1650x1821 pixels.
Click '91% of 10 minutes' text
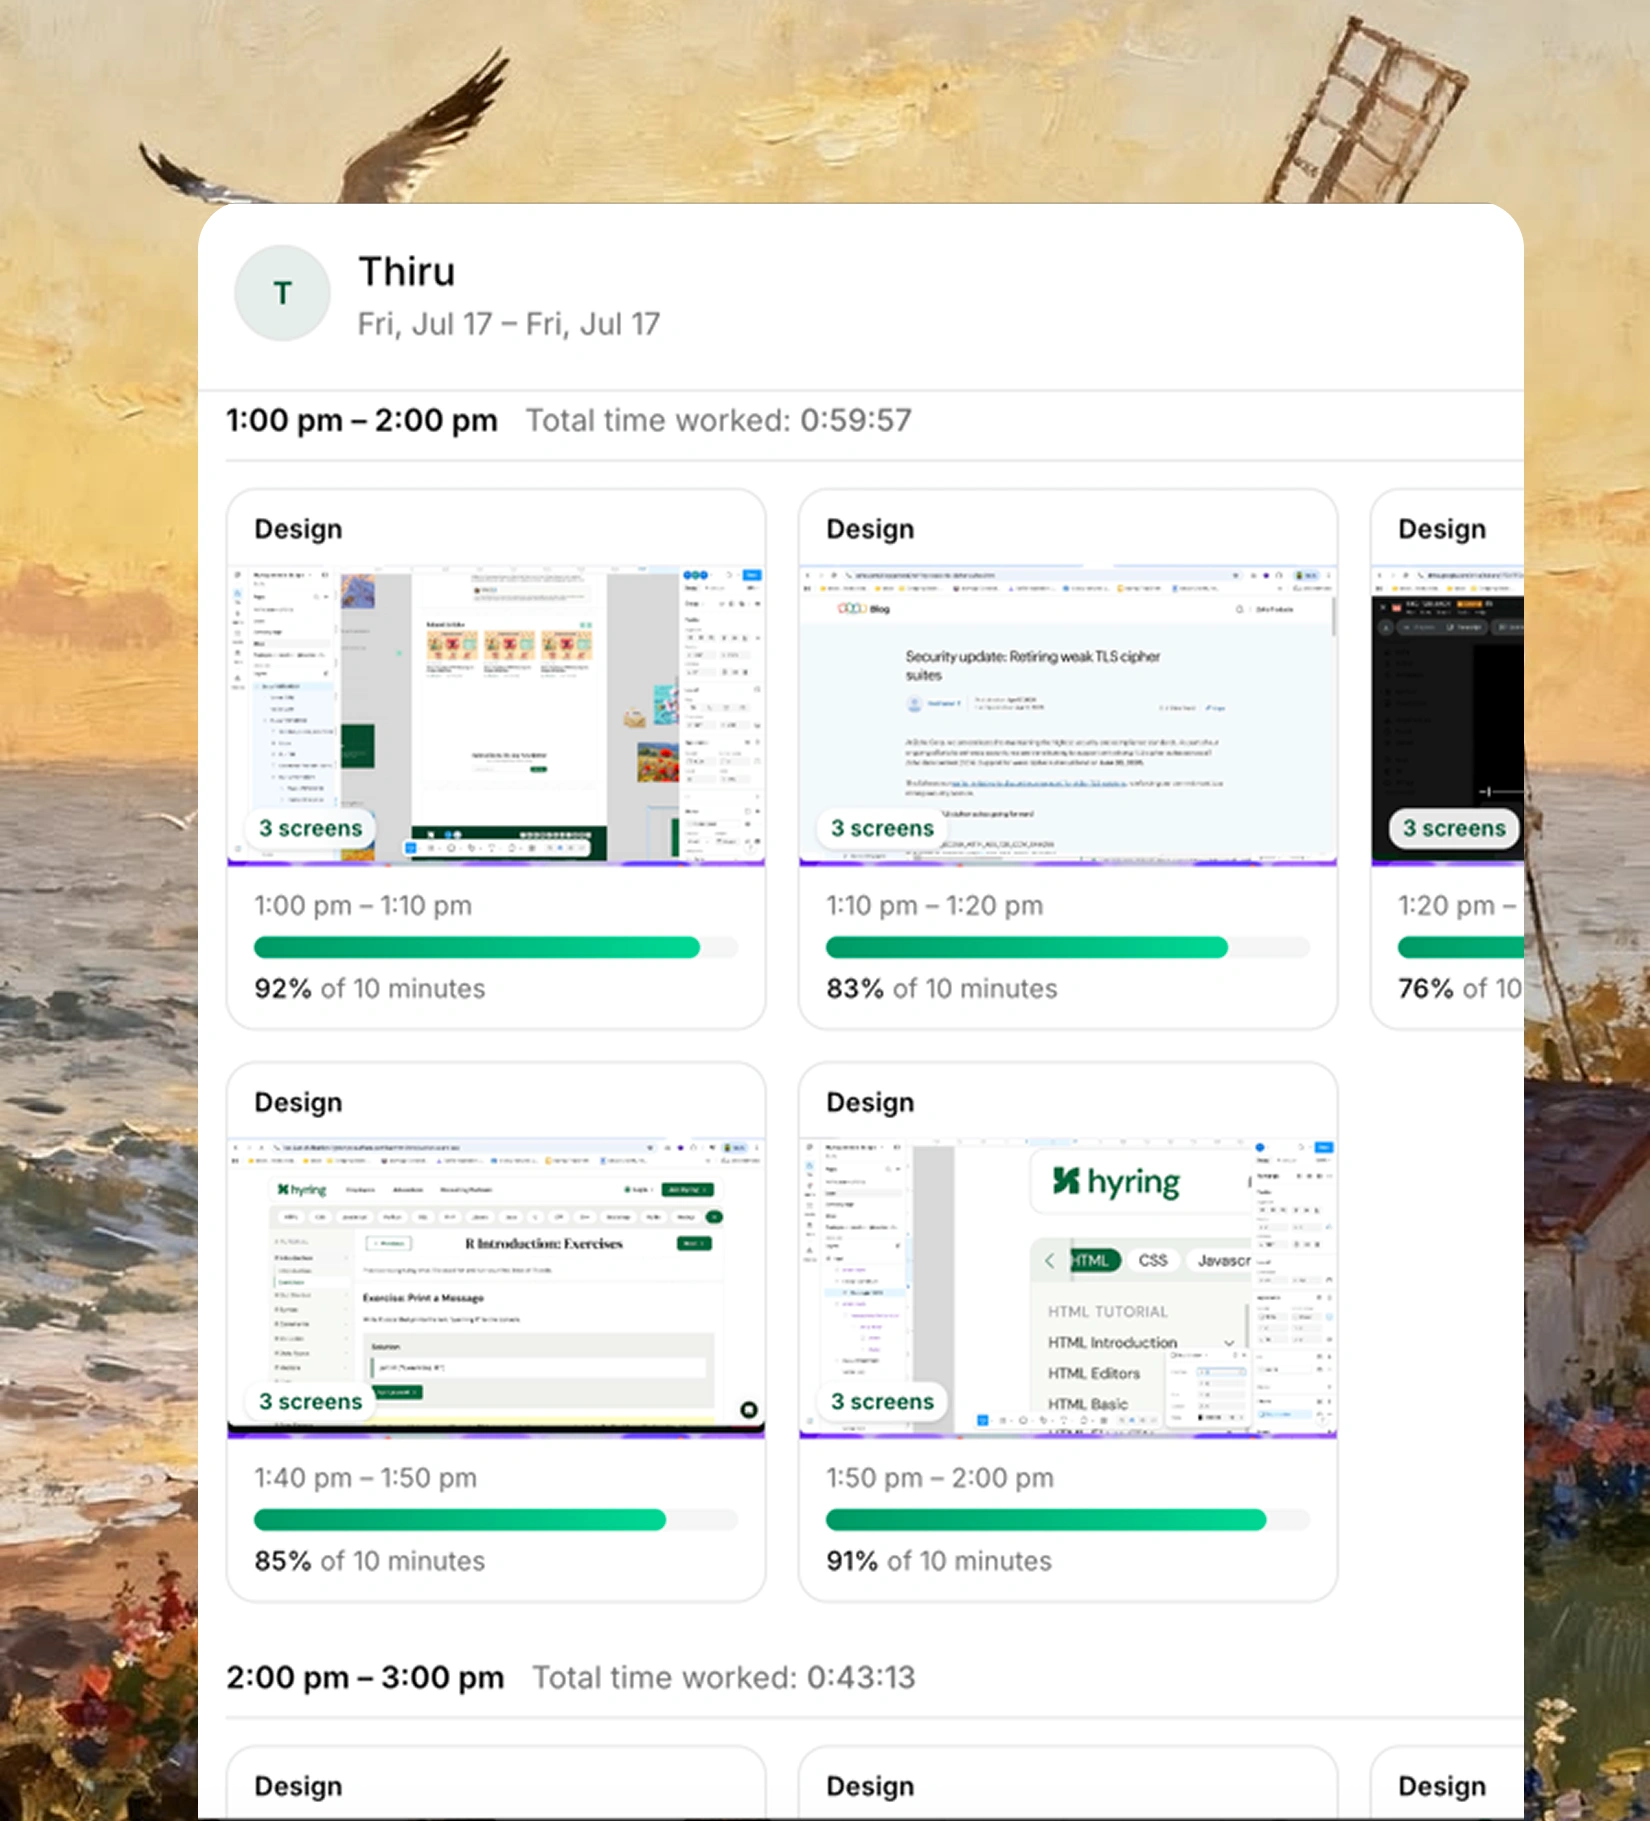(x=939, y=1561)
